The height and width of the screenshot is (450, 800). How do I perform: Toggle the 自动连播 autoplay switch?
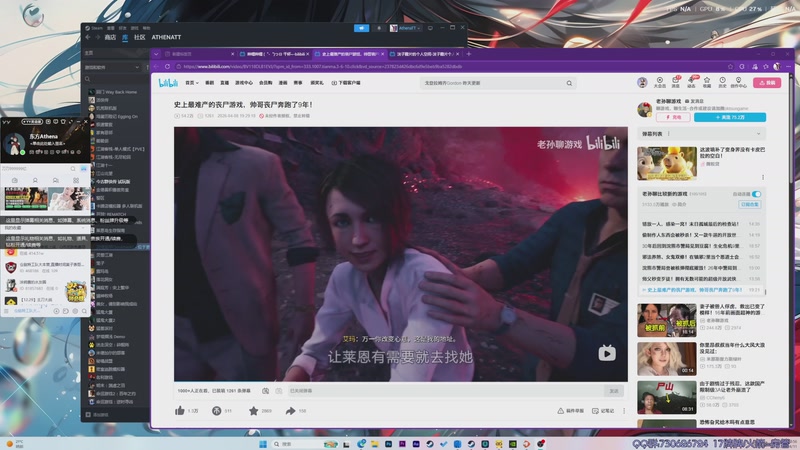pos(756,194)
